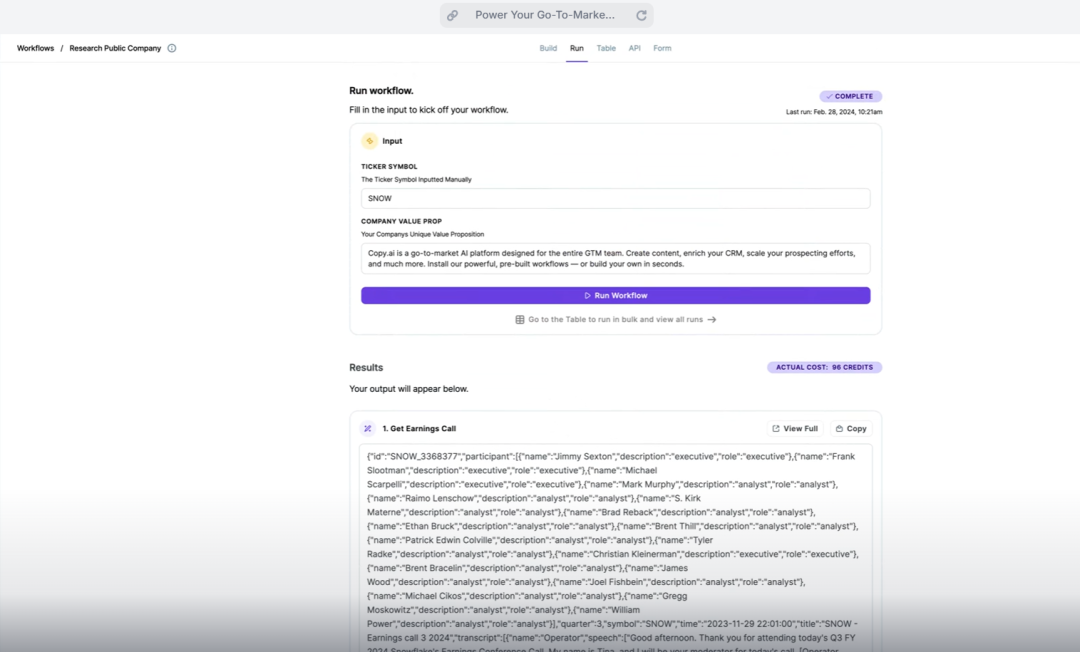1080x652 pixels.
Task: Click the Complete status badge
Action: 850,96
